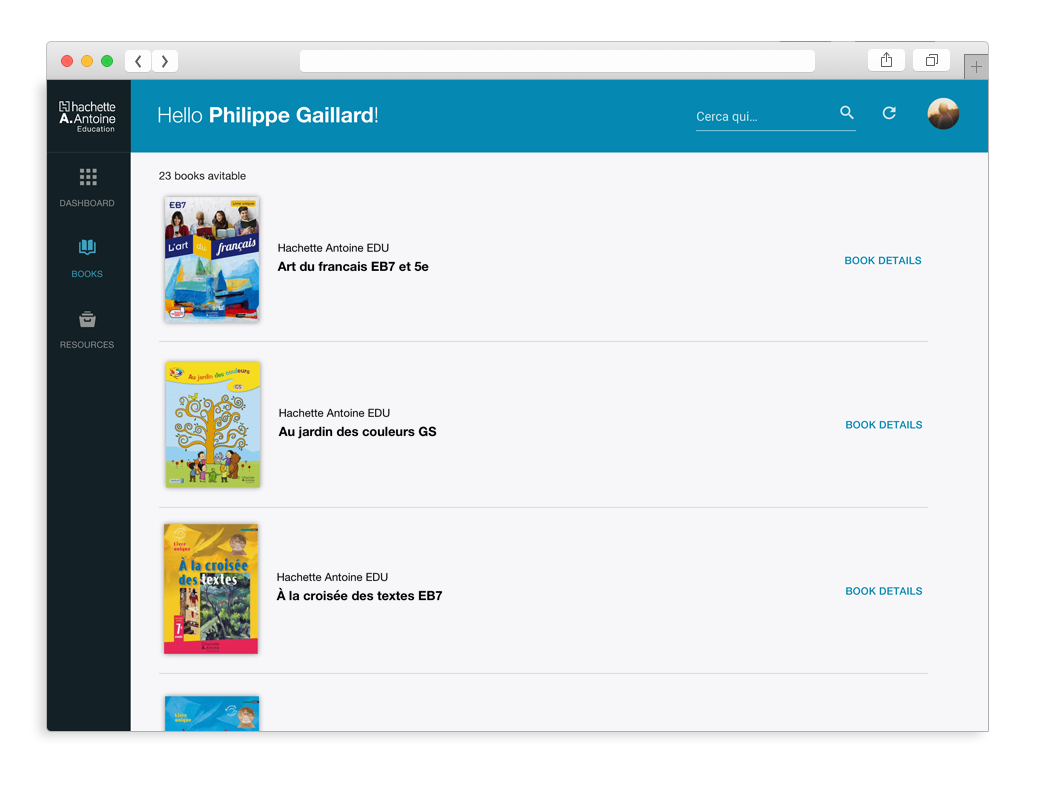This screenshot has height=787, width=1039.
Task: Open a new browser tab with the plus button
Action: click(x=976, y=66)
